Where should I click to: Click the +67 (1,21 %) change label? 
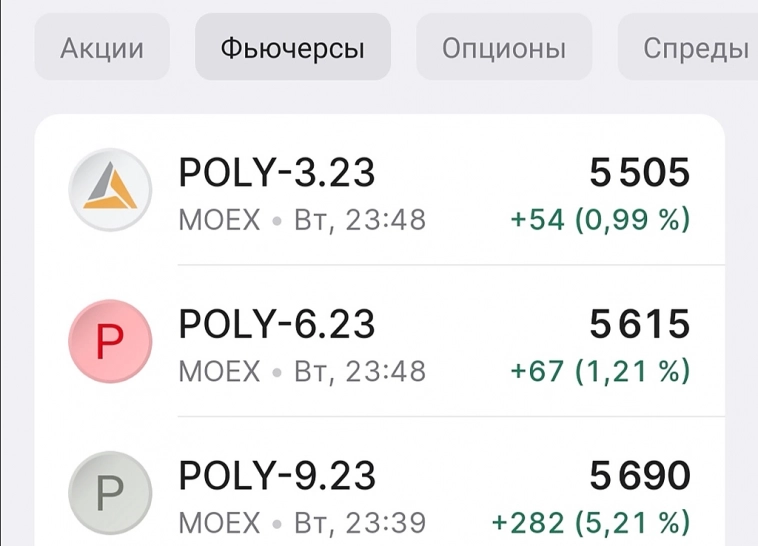(x=600, y=371)
